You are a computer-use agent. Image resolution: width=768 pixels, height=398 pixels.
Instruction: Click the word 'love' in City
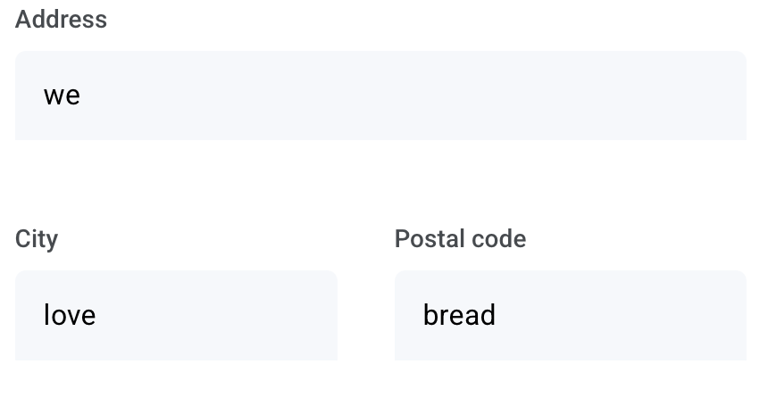(70, 315)
